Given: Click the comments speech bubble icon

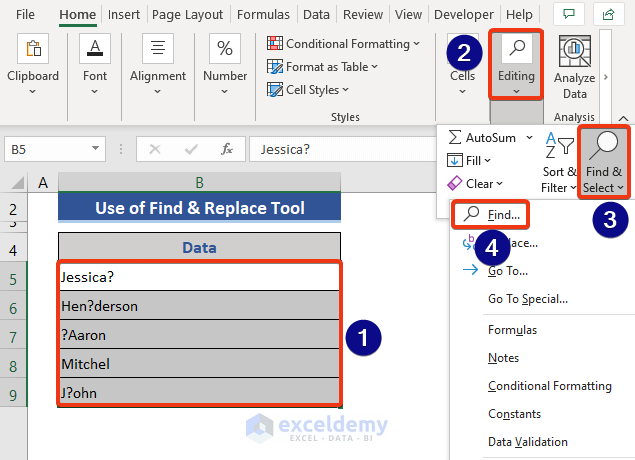Looking at the screenshot, I should 569,15.
